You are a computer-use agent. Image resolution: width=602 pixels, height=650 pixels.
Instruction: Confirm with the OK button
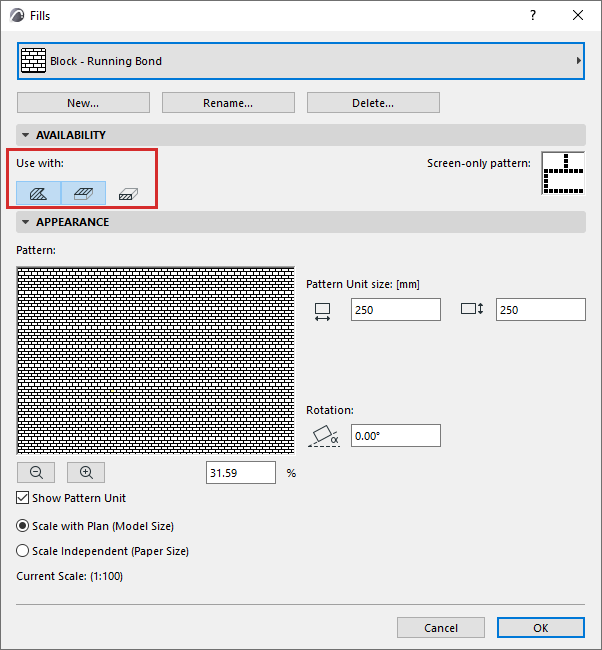541,628
